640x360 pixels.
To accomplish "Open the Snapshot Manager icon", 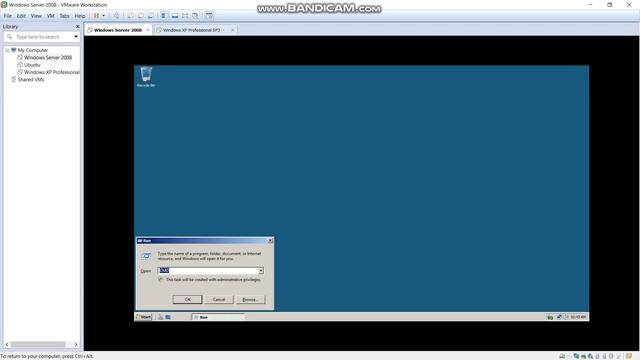I will click(151, 16).
